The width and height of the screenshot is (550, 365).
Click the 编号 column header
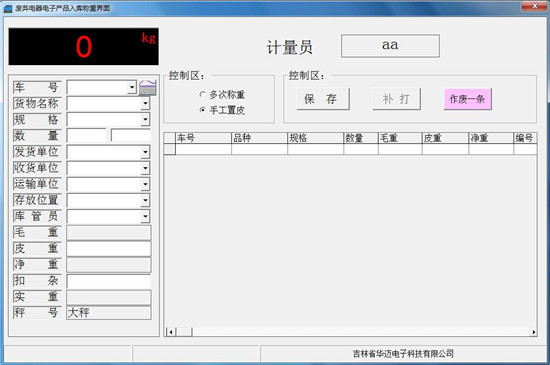coord(525,138)
